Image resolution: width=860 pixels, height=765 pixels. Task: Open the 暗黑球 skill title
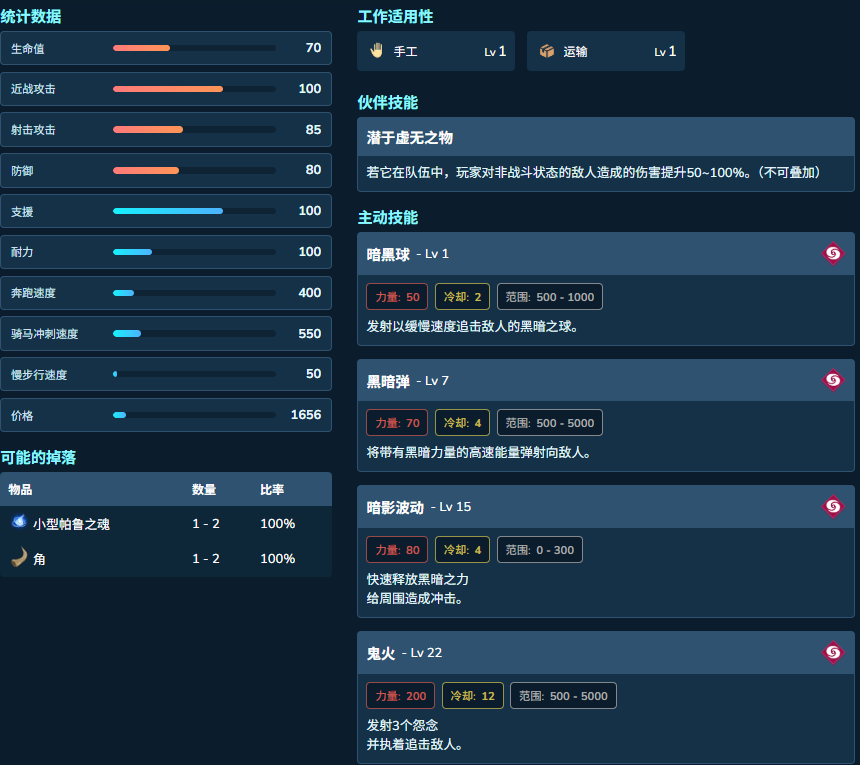coord(388,254)
